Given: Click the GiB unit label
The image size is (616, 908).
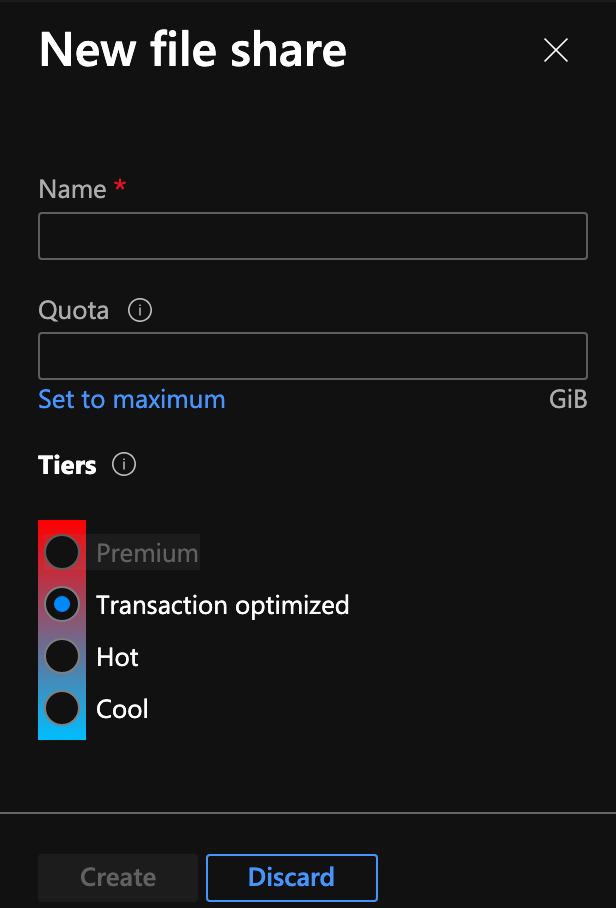Looking at the screenshot, I should click(x=568, y=400).
